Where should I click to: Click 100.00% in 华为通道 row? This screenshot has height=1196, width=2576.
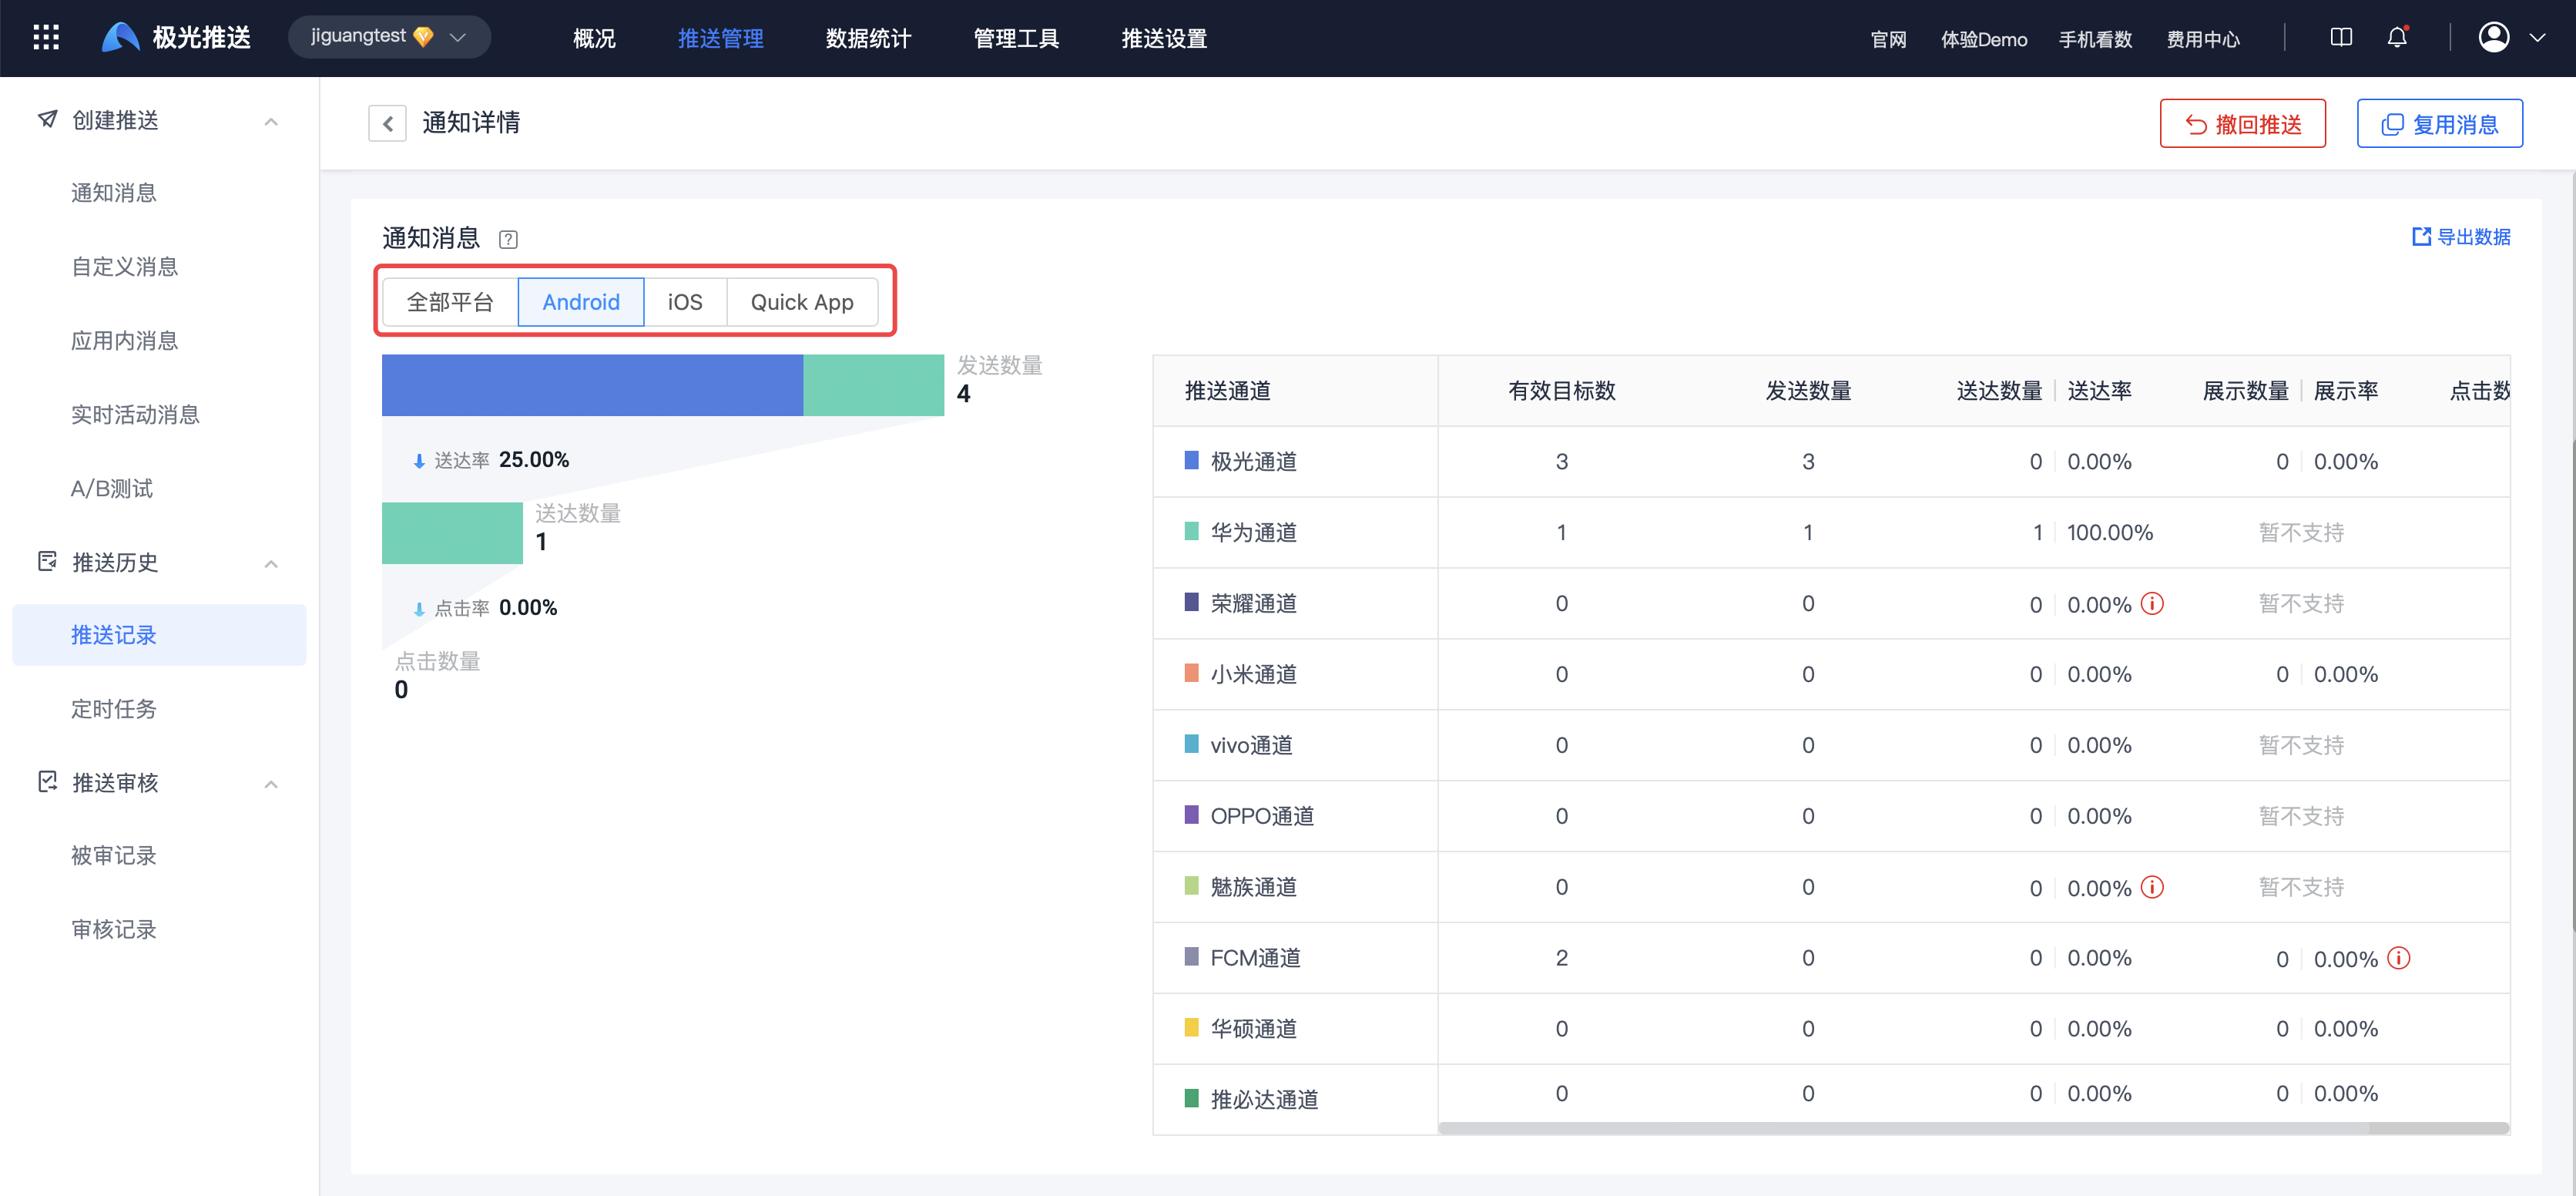(2110, 532)
